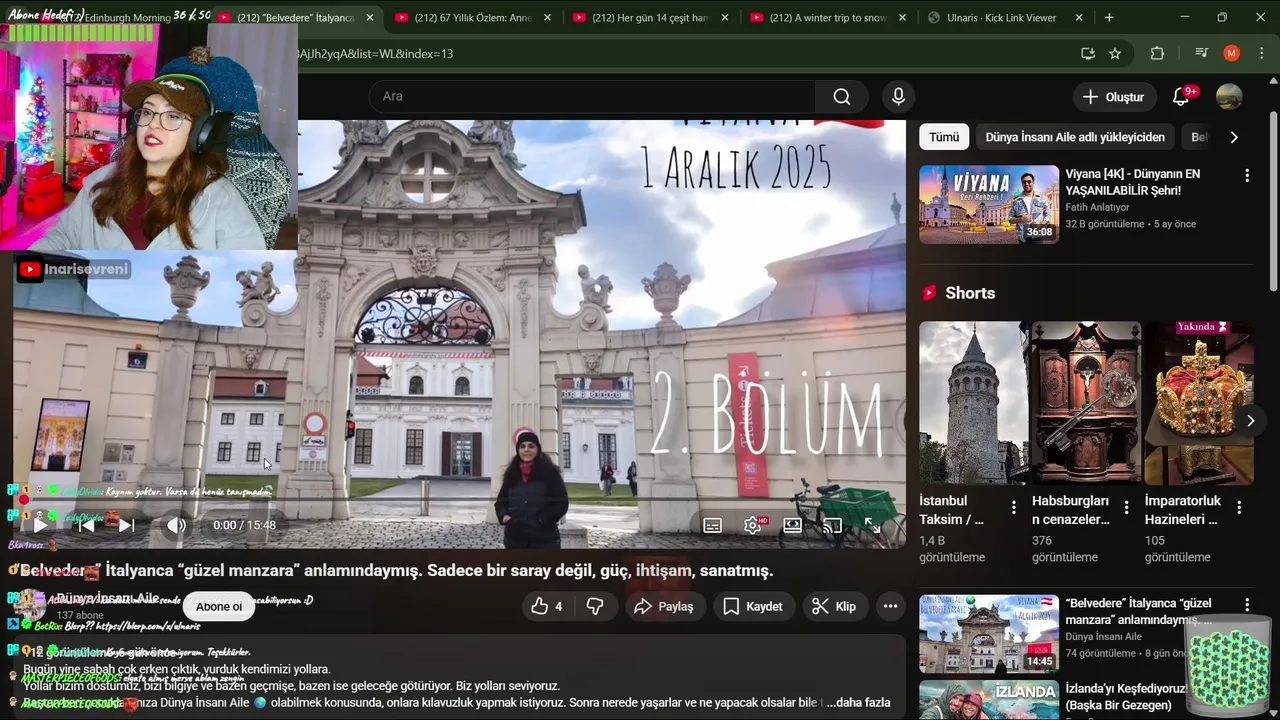Like the video with thumbs up
The image size is (1280, 720).
tap(547, 606)
